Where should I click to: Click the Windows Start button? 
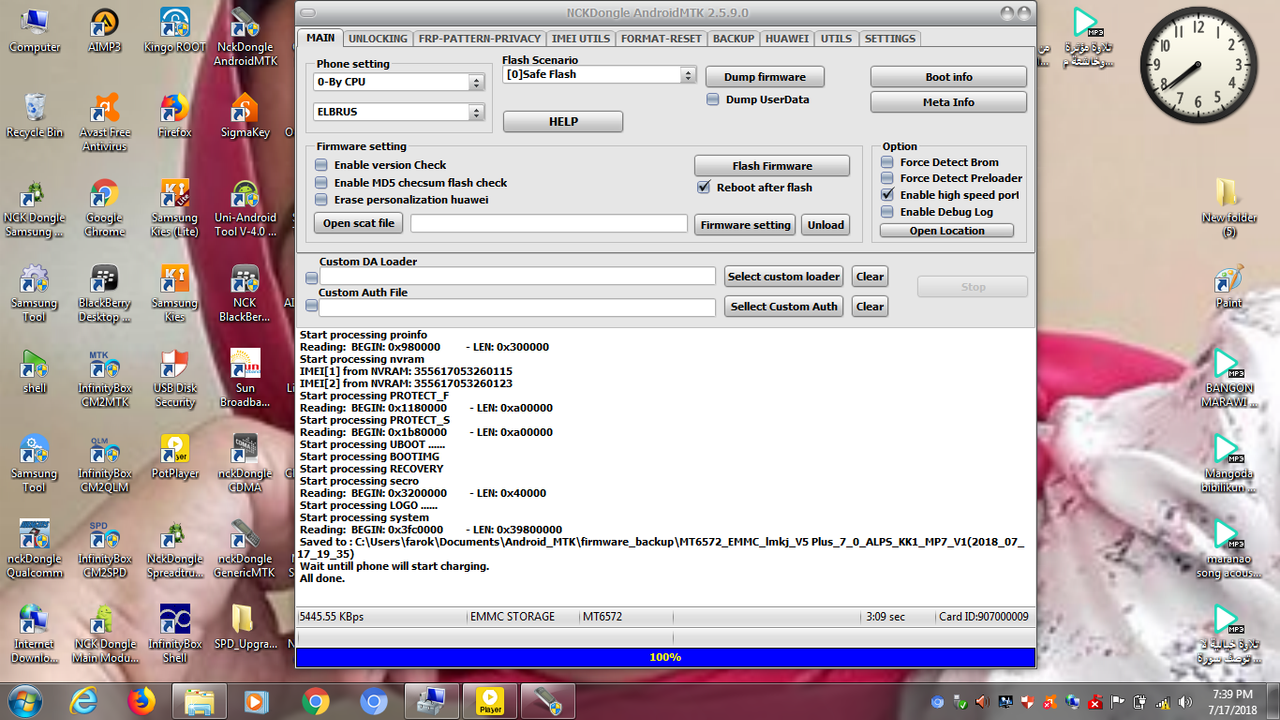click(x=27, y=700)
